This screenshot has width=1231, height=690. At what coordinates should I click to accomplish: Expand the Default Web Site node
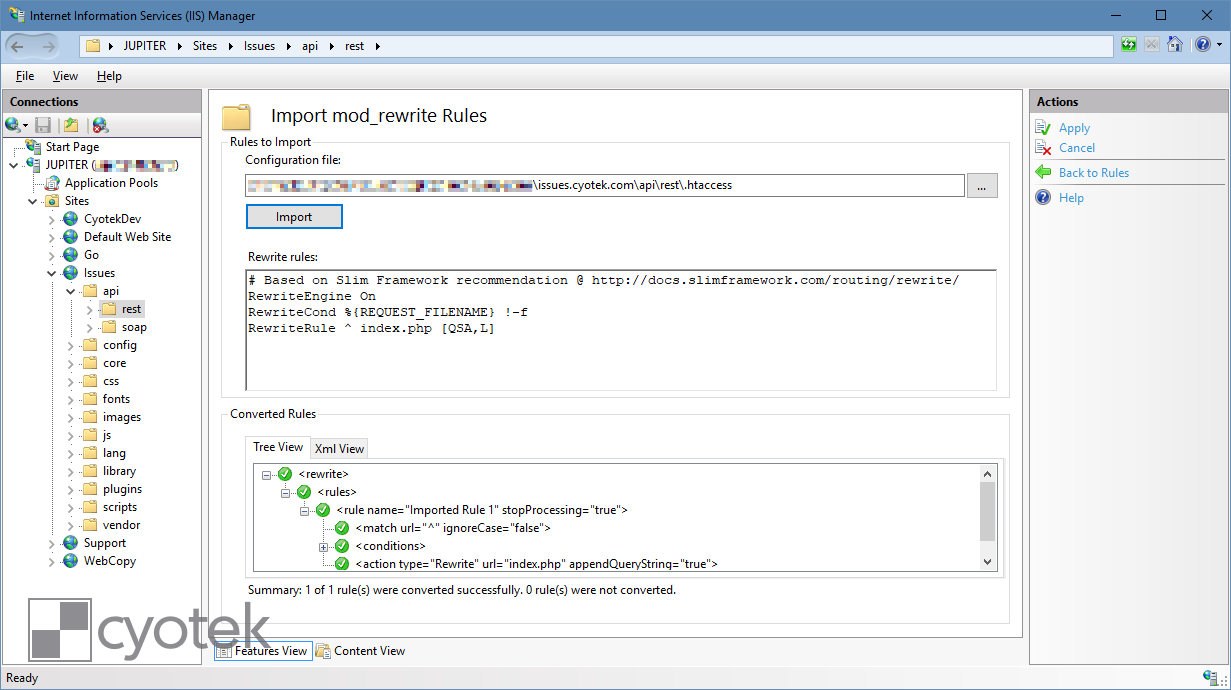point(52,237)
